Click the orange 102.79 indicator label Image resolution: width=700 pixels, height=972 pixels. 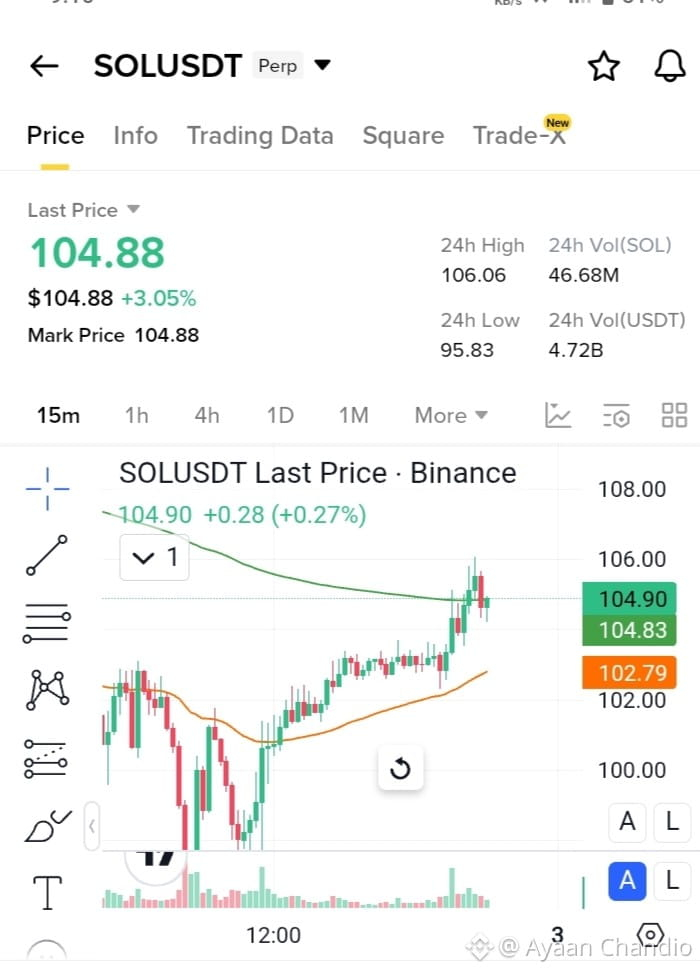(629, 673)
